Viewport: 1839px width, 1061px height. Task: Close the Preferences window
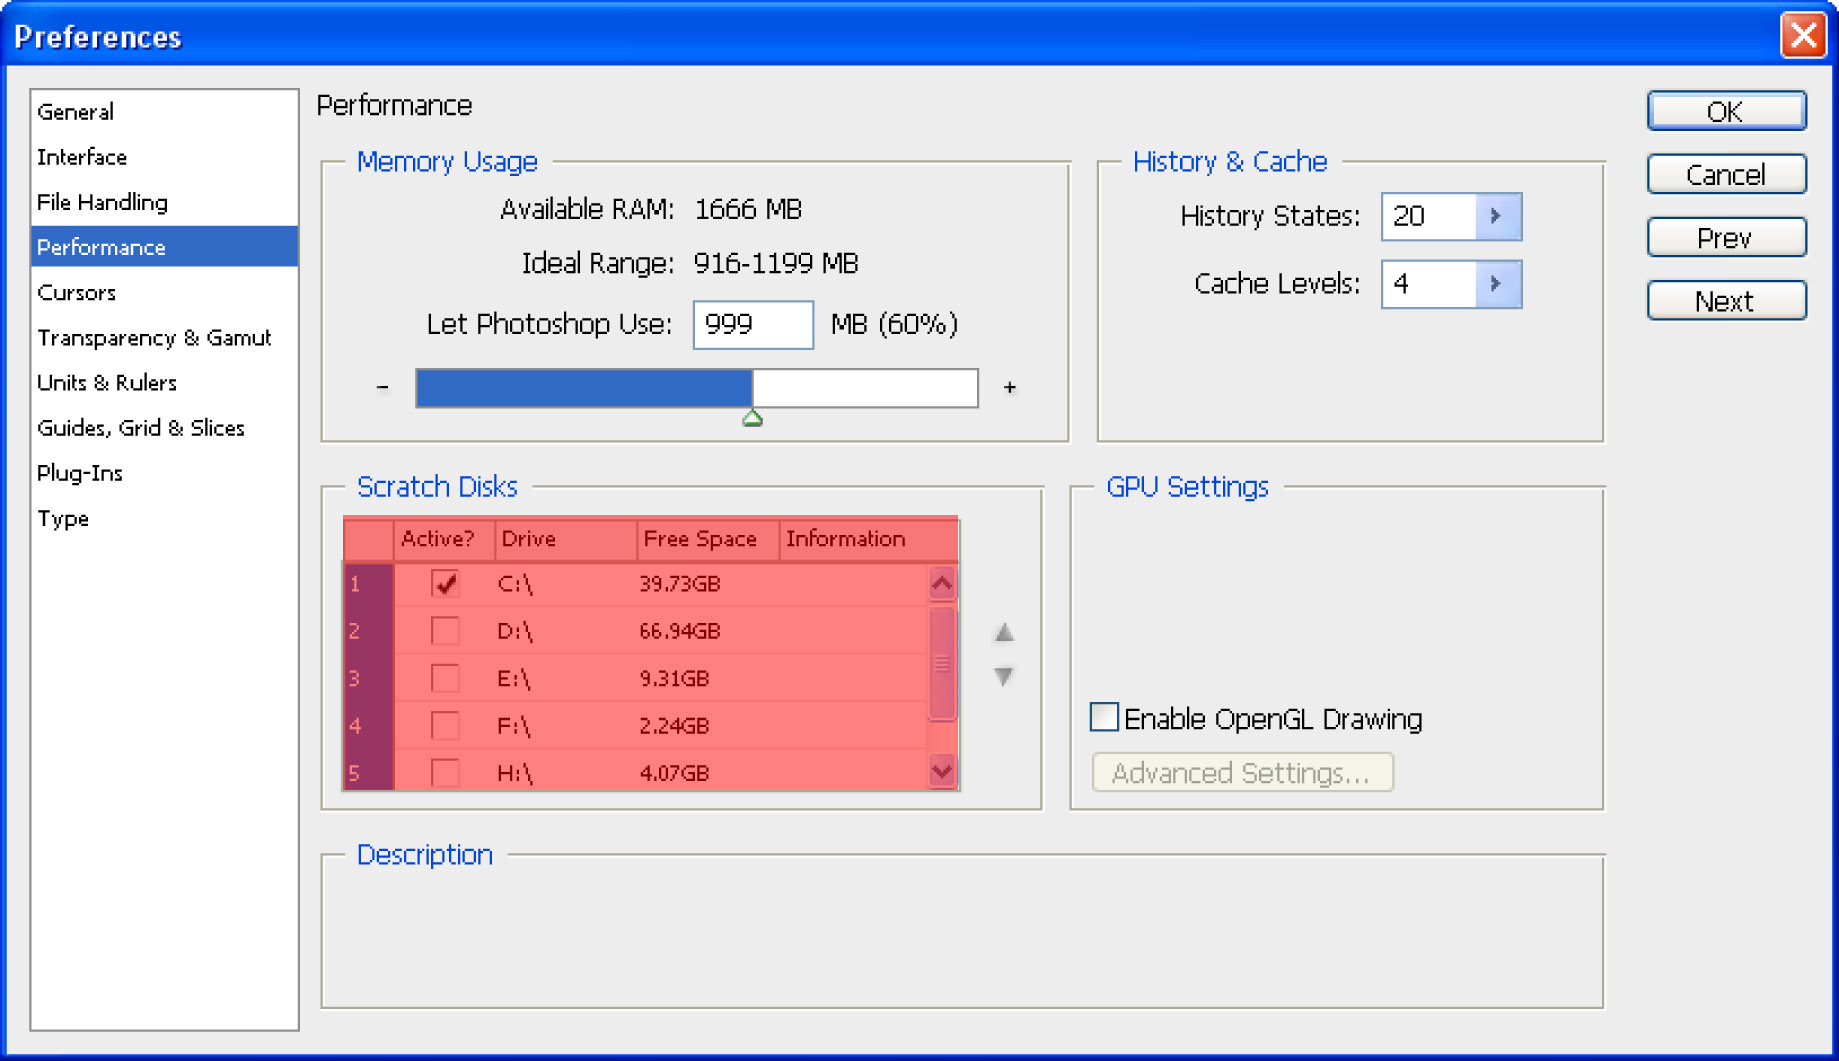tap(1803, 36)
